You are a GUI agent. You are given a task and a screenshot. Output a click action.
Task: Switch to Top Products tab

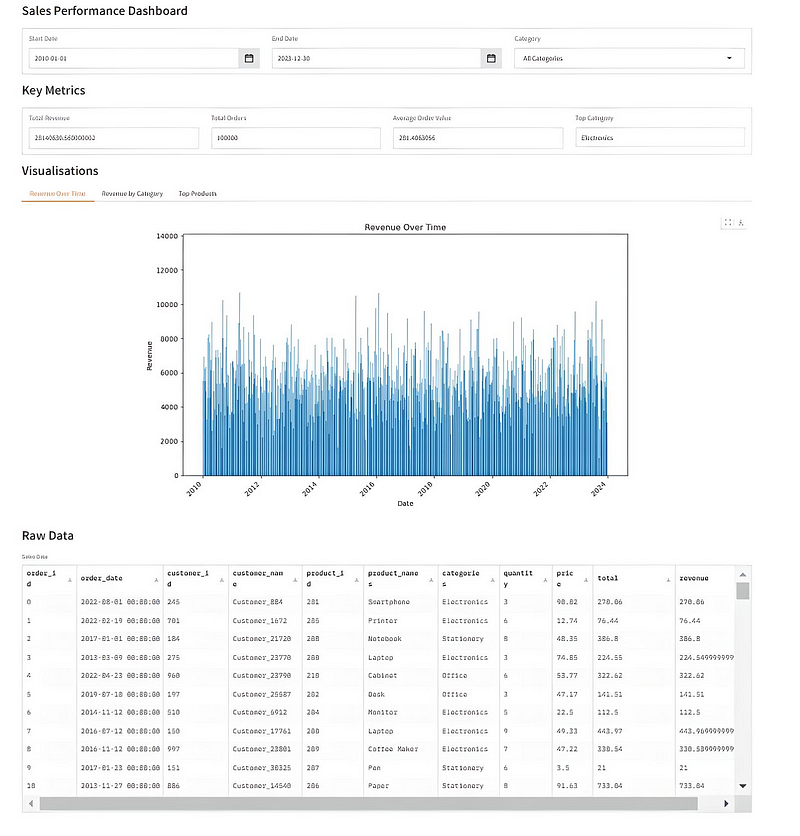[197, 194]
